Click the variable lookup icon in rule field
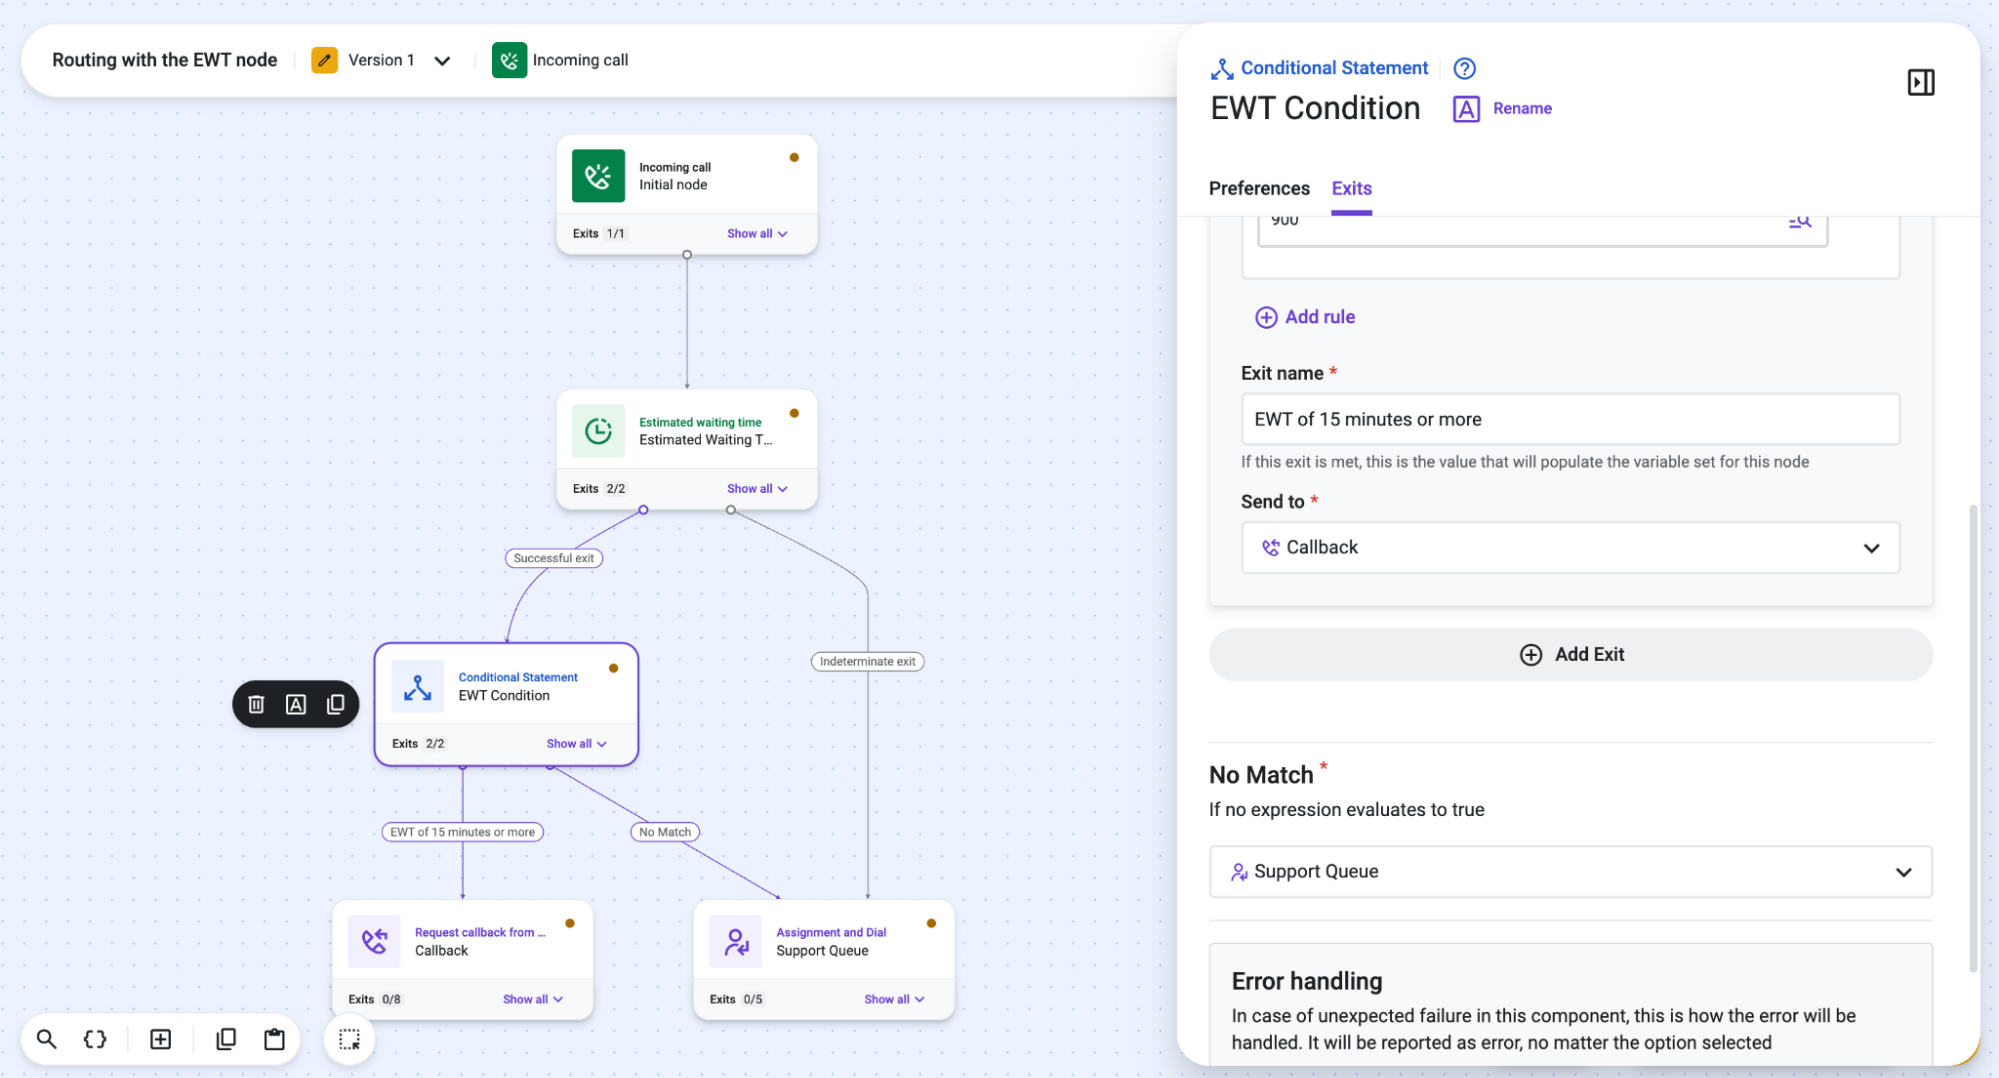Image resolution: width=1999 pixels, height=1078 pixels. point(1800,221)
